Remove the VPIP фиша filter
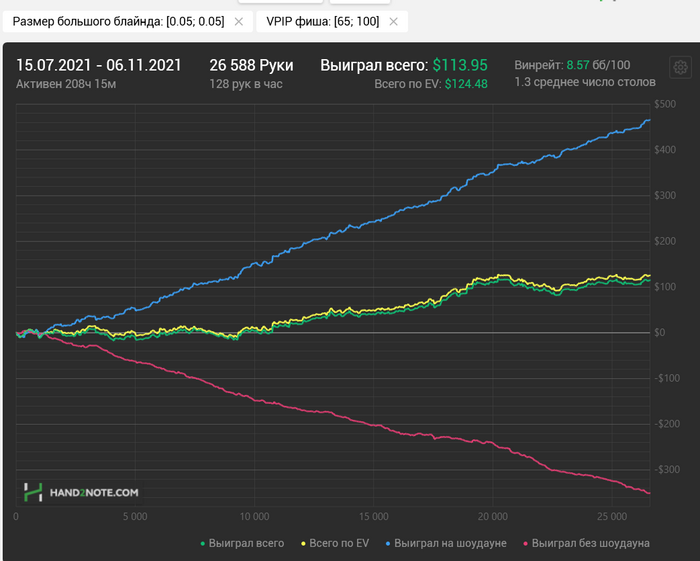Screen dimensions: 700x561 click(x=393, y=21)
